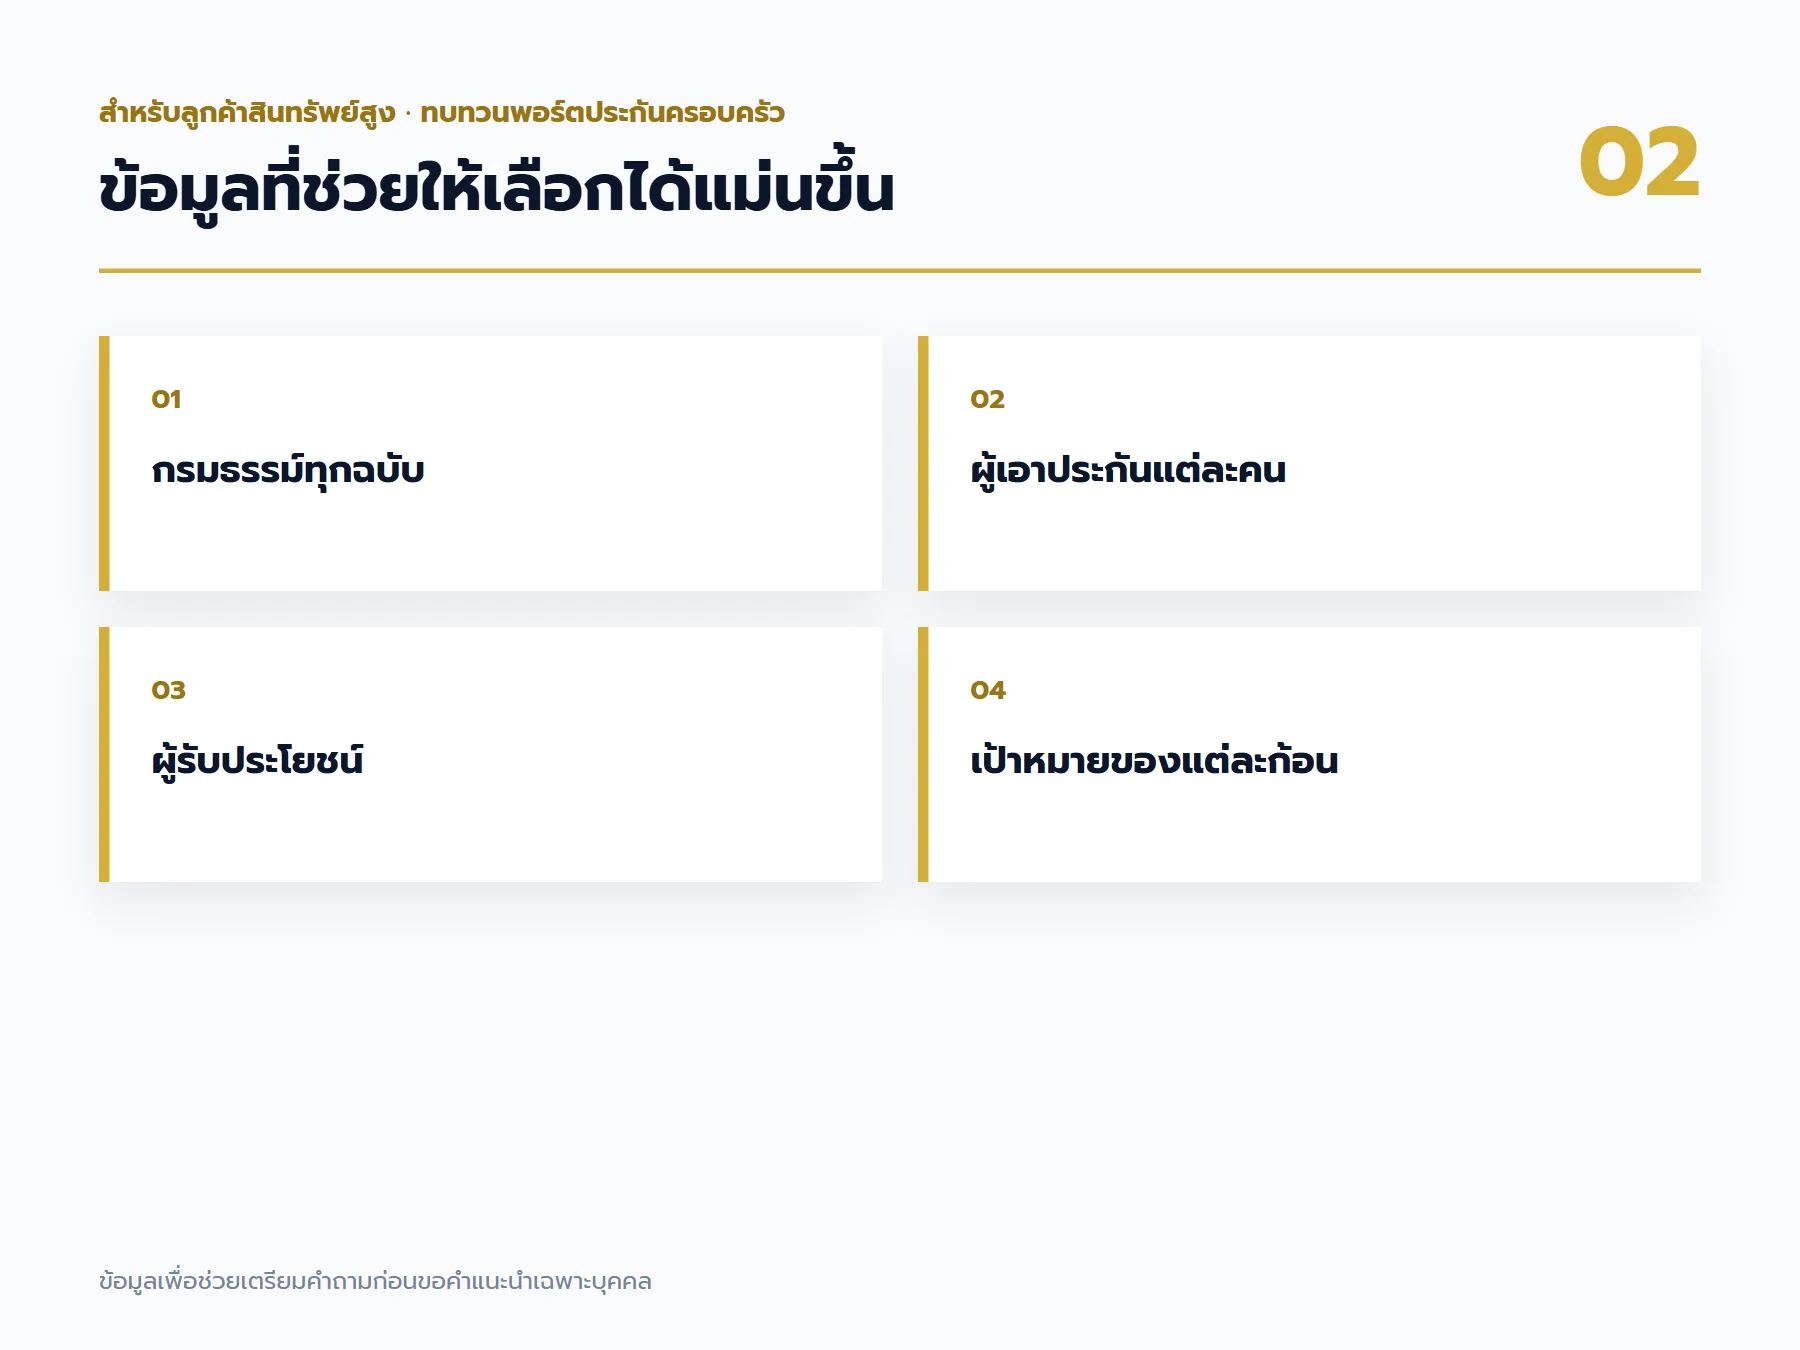This screenshot has height=1350, width=1800.
Task: Click the card number label 01
Action: coord(166,399)
